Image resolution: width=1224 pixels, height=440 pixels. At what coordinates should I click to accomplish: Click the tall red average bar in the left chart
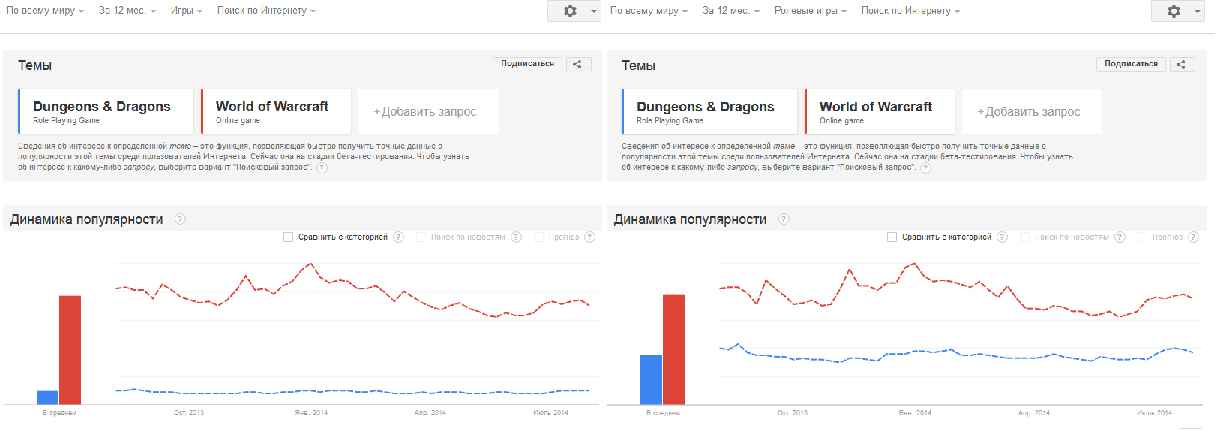click(x=69, y=349)
